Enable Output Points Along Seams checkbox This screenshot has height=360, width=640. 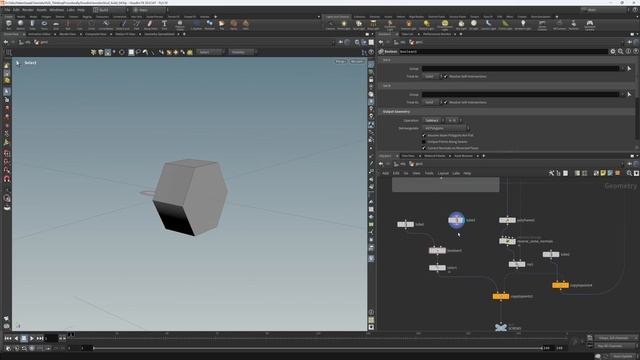tap(424, 142)
